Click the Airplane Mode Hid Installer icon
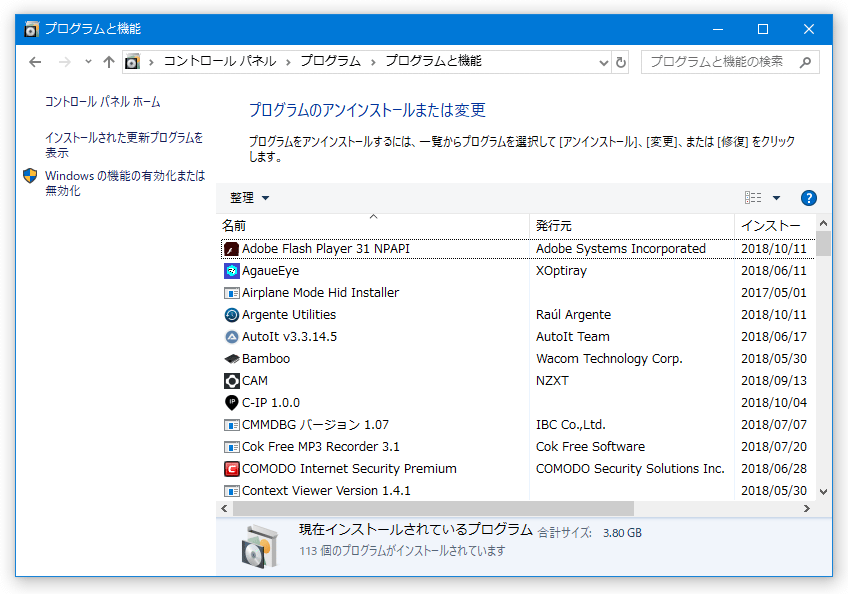 [x=231, y=293]
